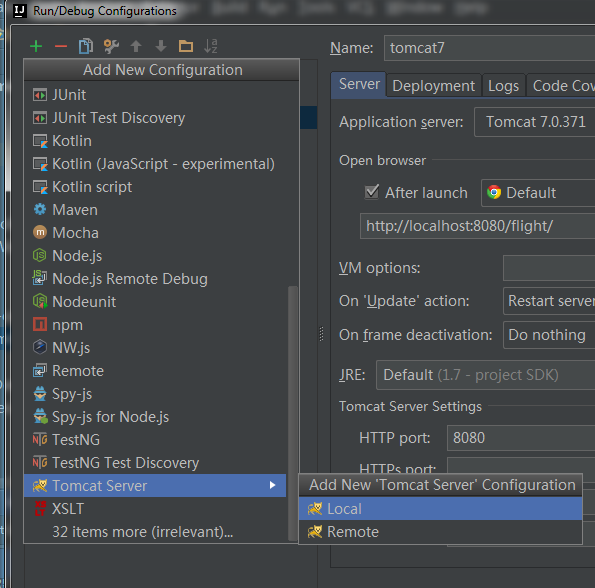Click the configuration list vertical scrollbar
This screenshot has height=588, width=595.
[x=293, y=413]
